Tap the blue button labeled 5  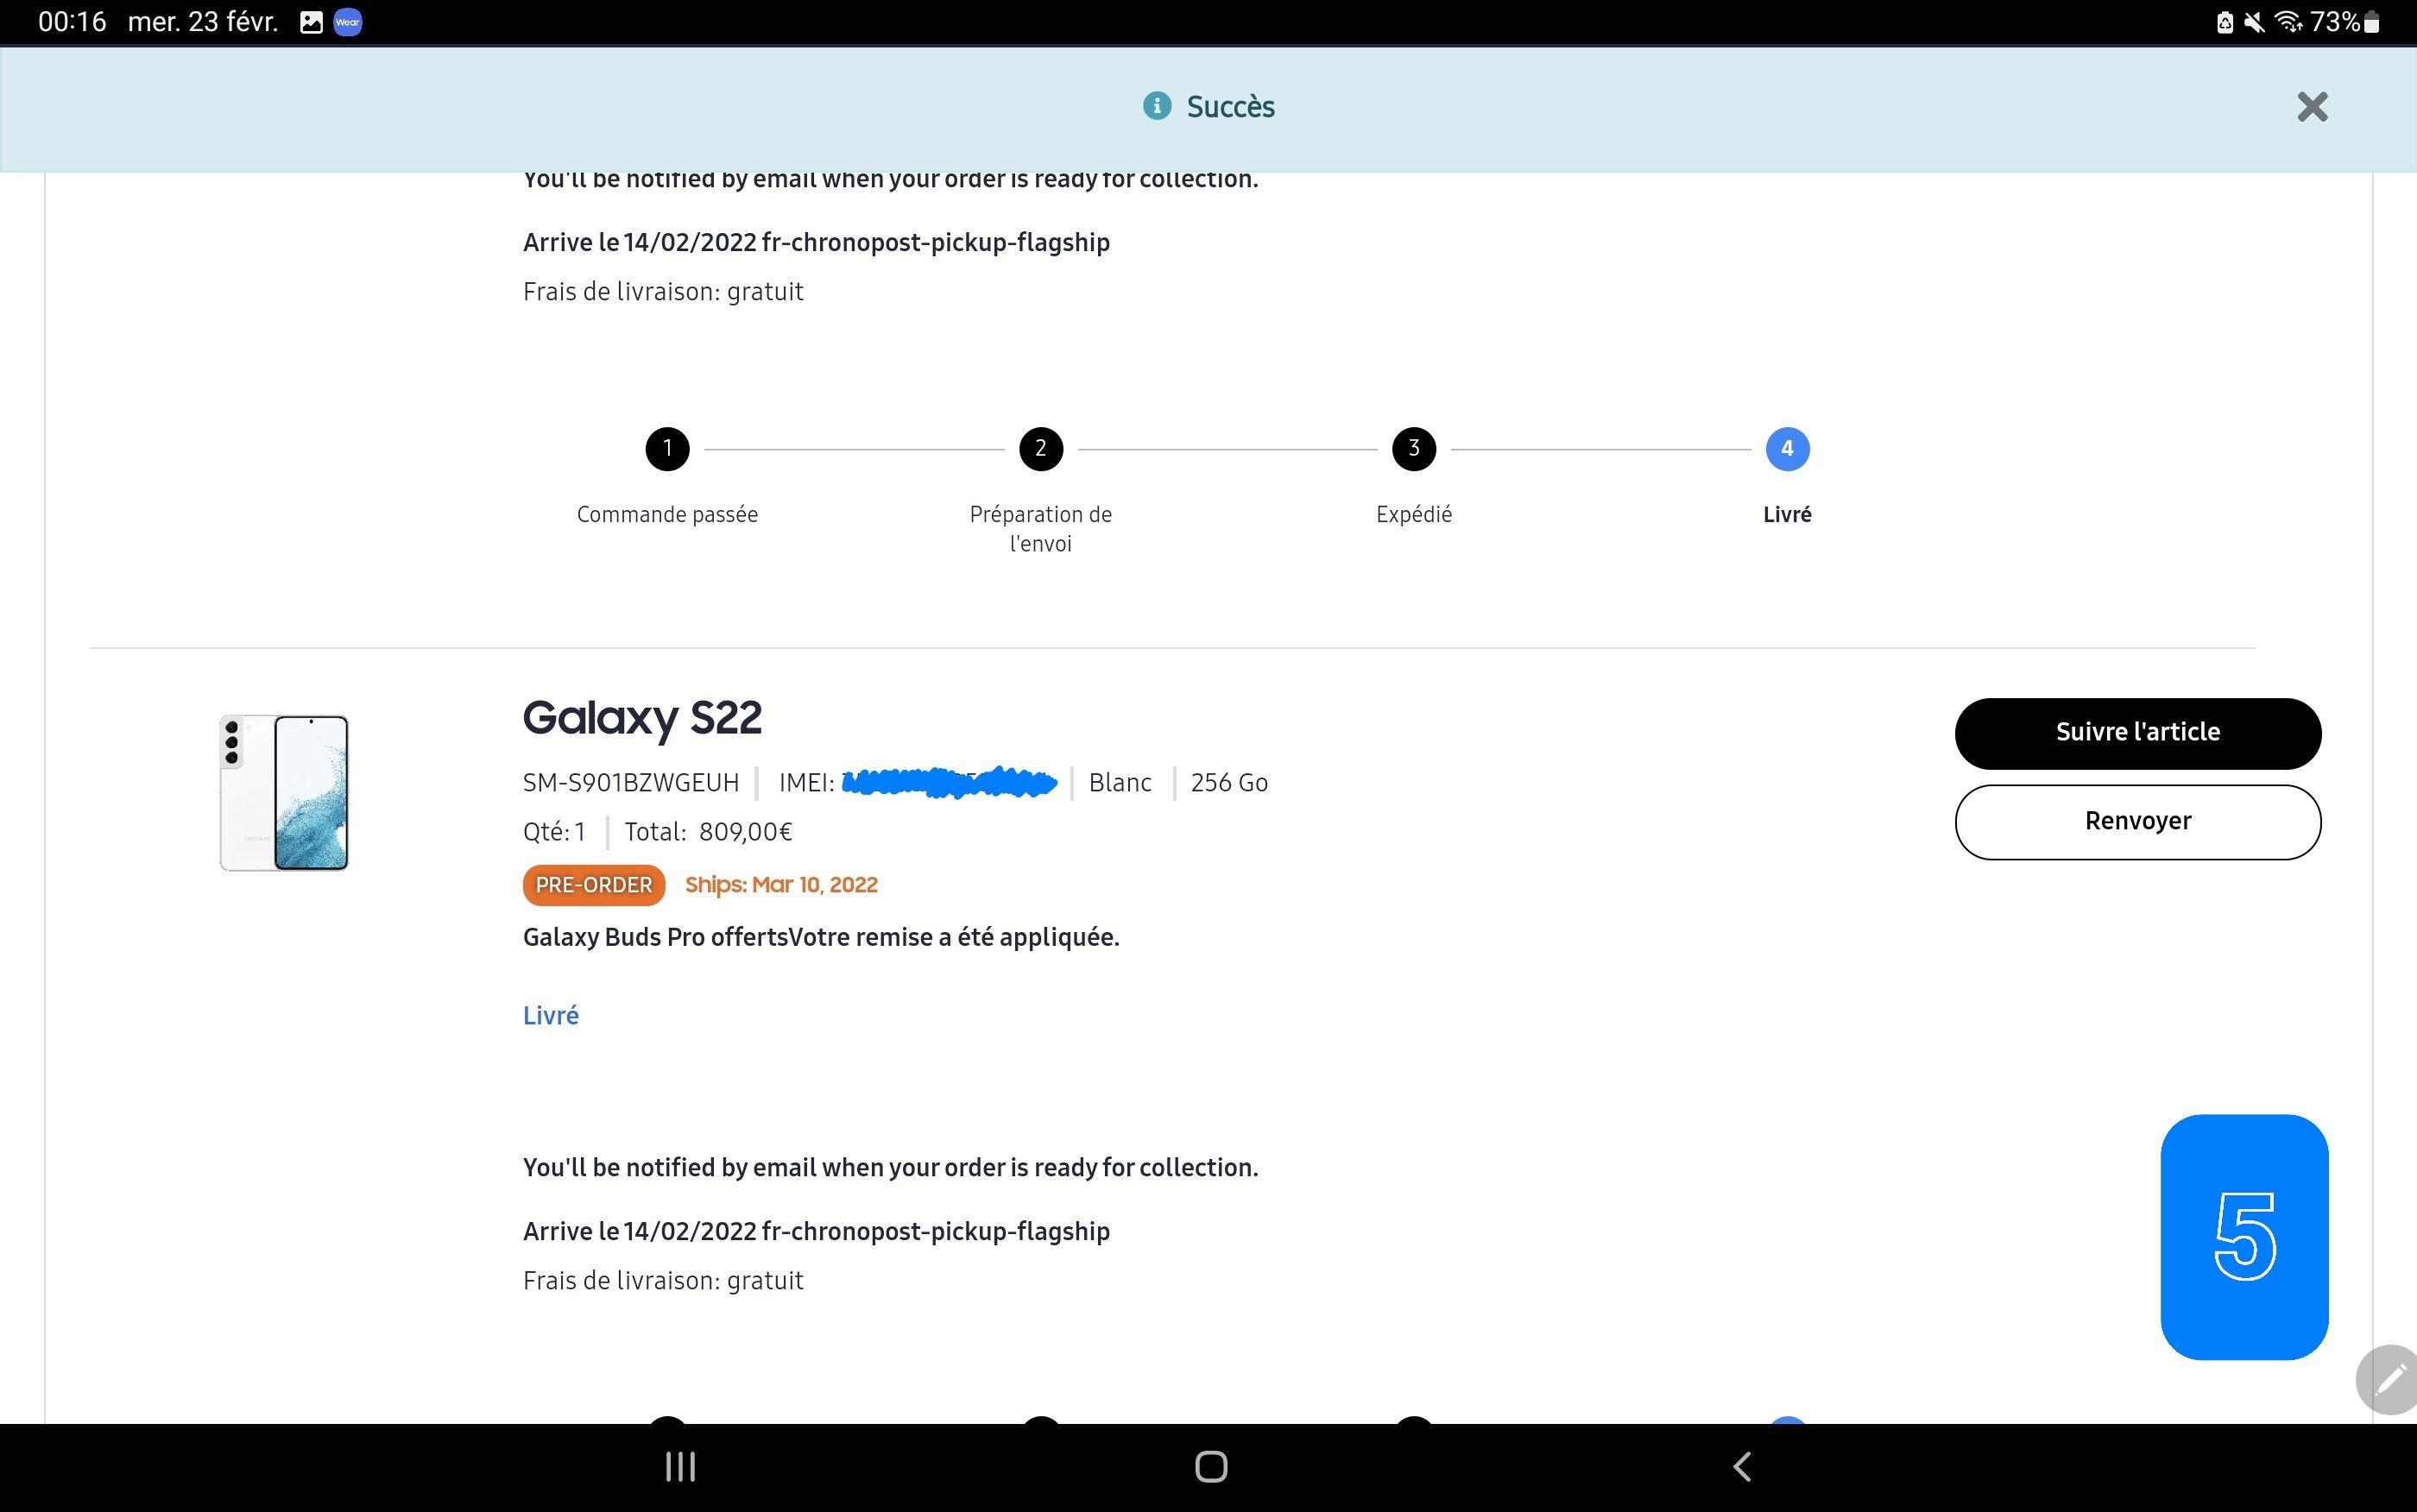tap(2245, 1240)
